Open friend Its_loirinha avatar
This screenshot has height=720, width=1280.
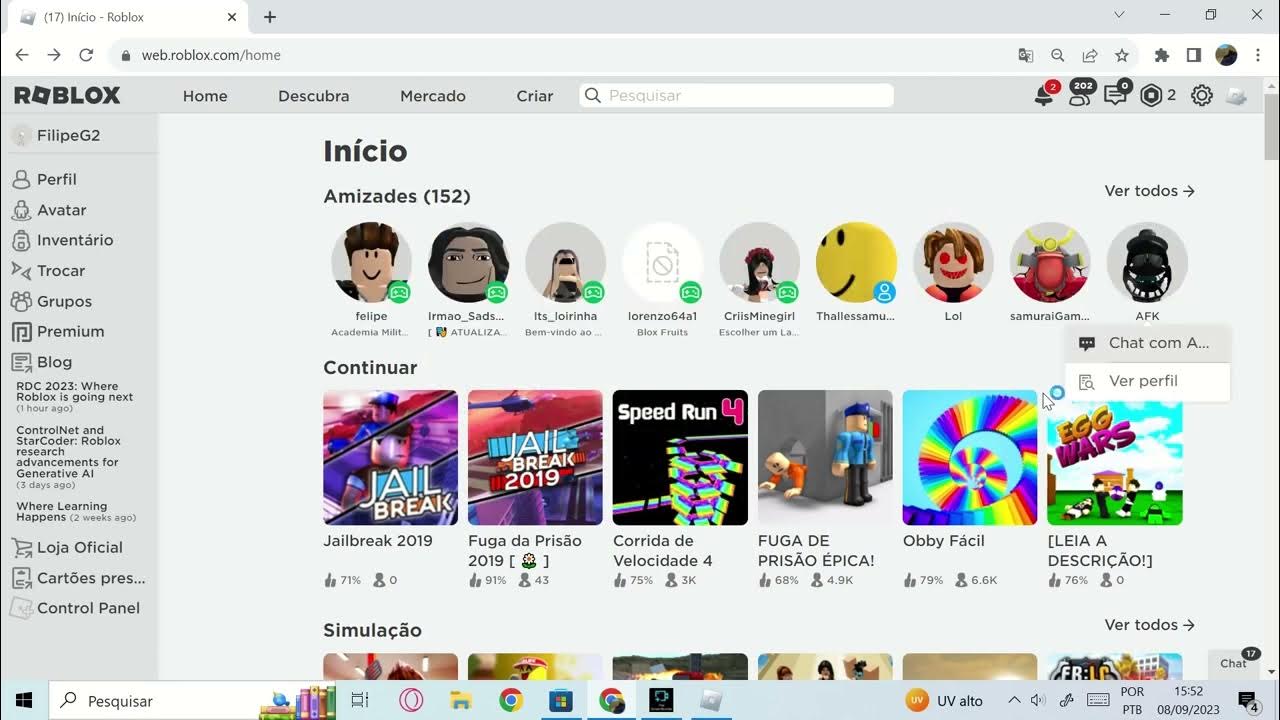(565, 262)
